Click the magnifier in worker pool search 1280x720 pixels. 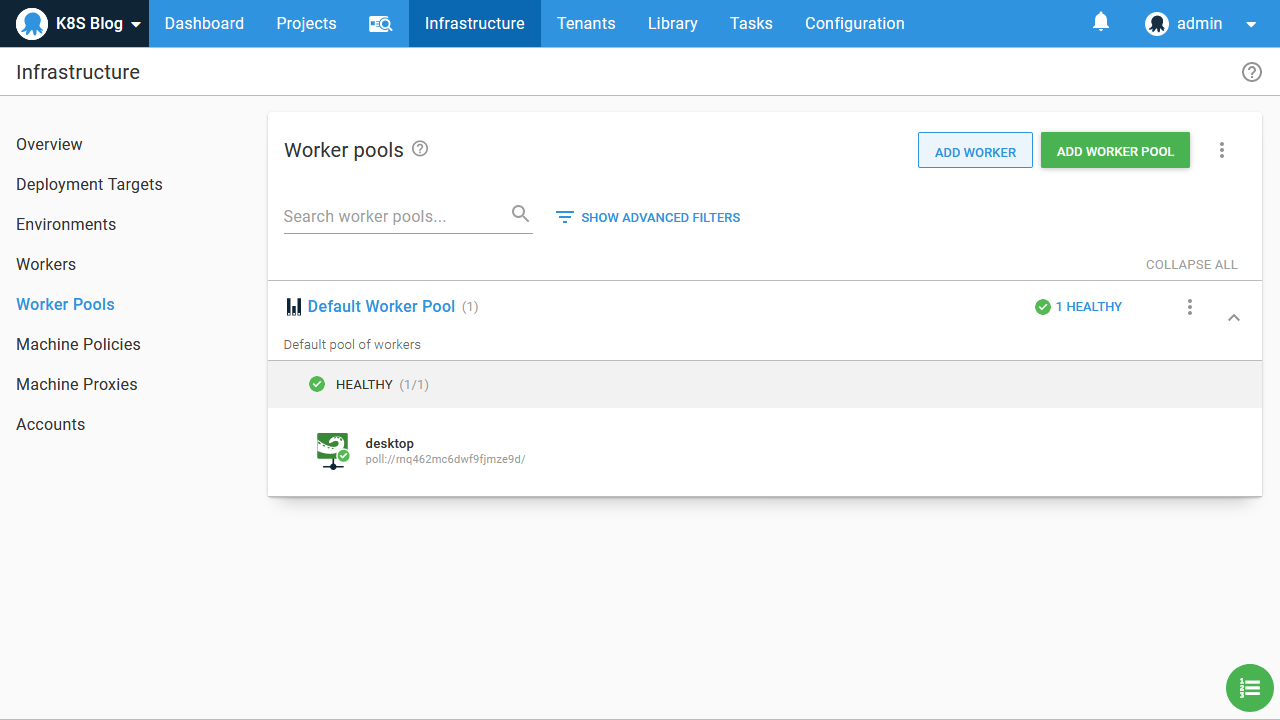(x=520, y=214)
